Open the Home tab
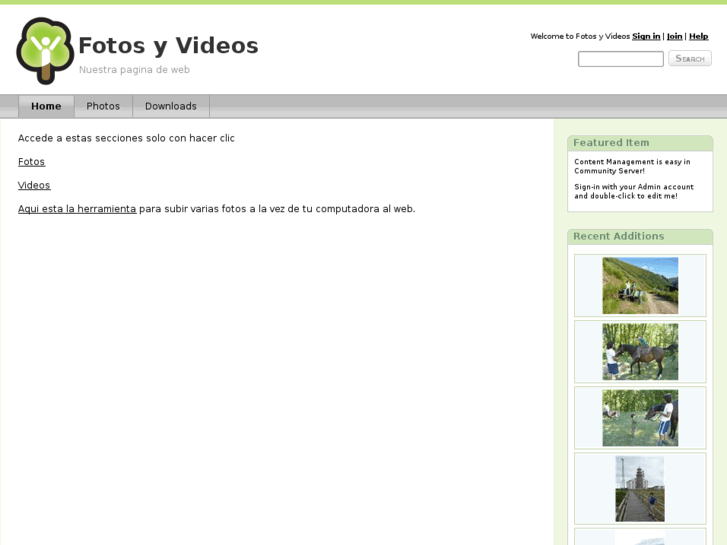The image size is (727, 545). [x=46, y=106]
